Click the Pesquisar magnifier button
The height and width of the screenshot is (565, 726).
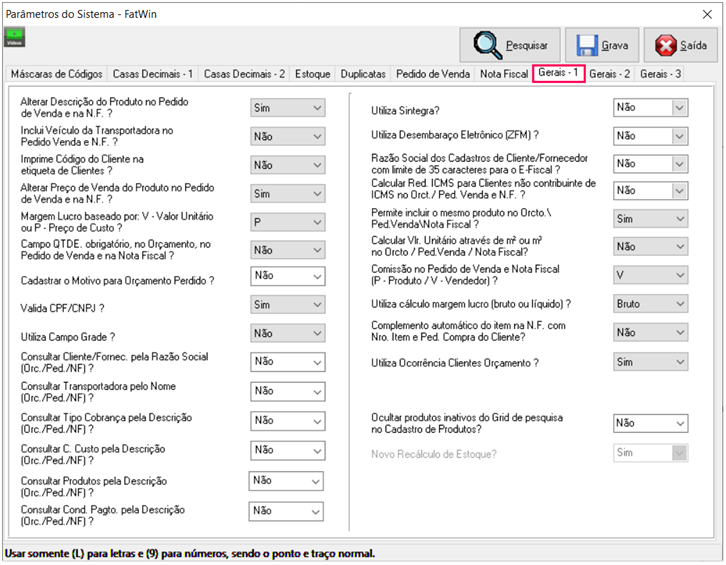[x=510, y=46]
